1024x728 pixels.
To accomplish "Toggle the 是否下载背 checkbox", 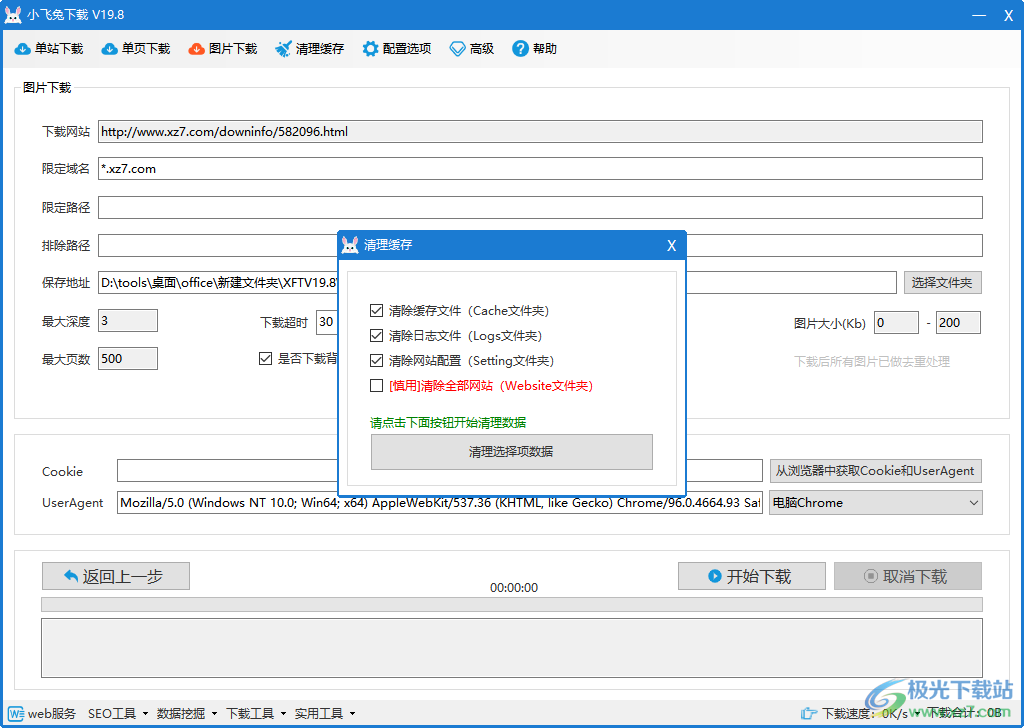I will (265, 358).
